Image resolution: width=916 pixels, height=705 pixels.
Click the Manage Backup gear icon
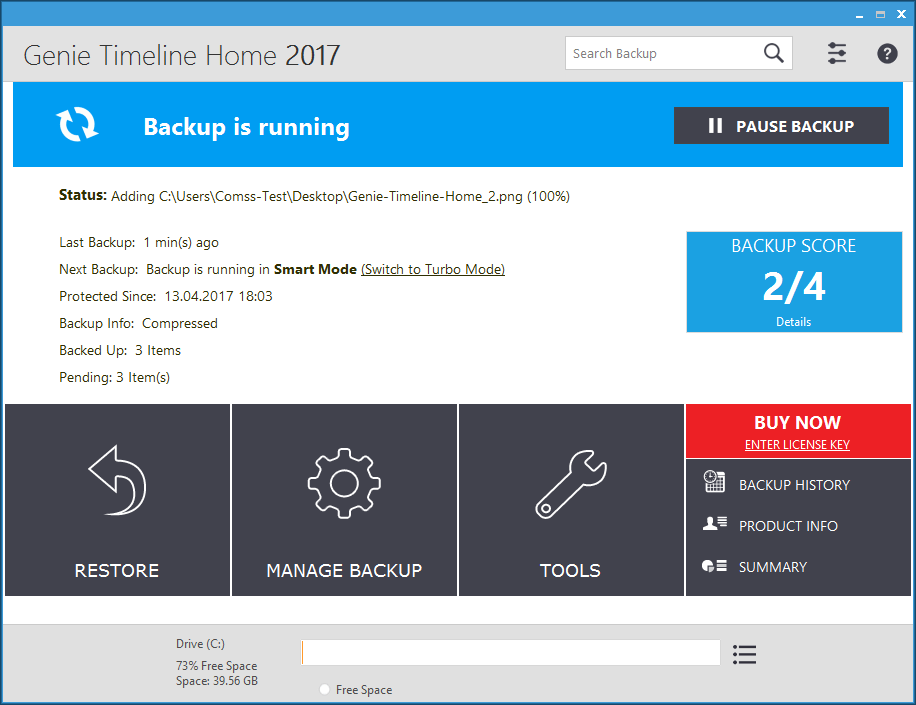pos(344,483)
